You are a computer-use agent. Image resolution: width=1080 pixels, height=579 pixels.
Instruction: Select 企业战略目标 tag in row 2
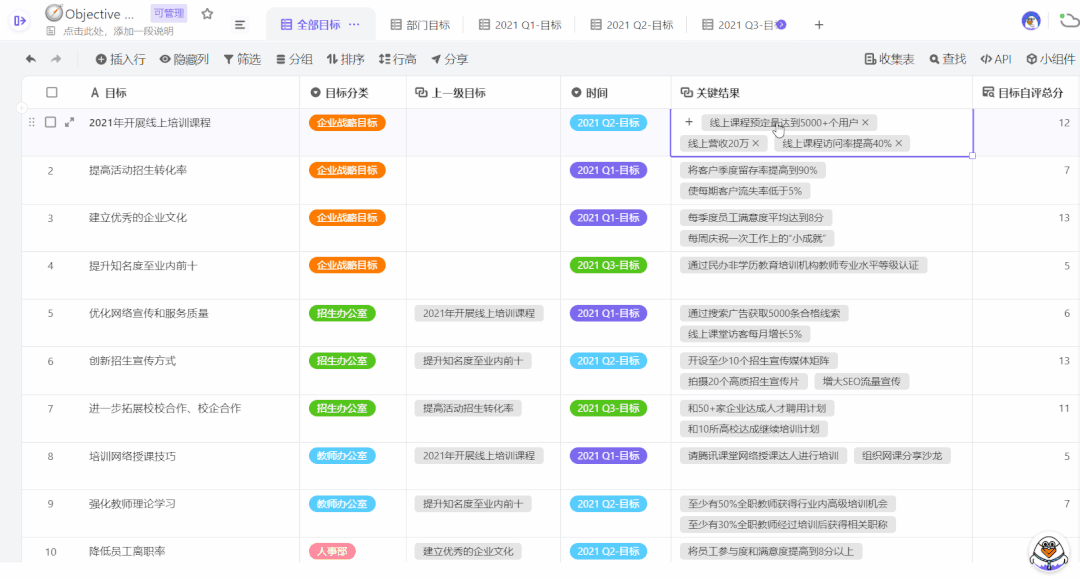click(x=347, y=170)
